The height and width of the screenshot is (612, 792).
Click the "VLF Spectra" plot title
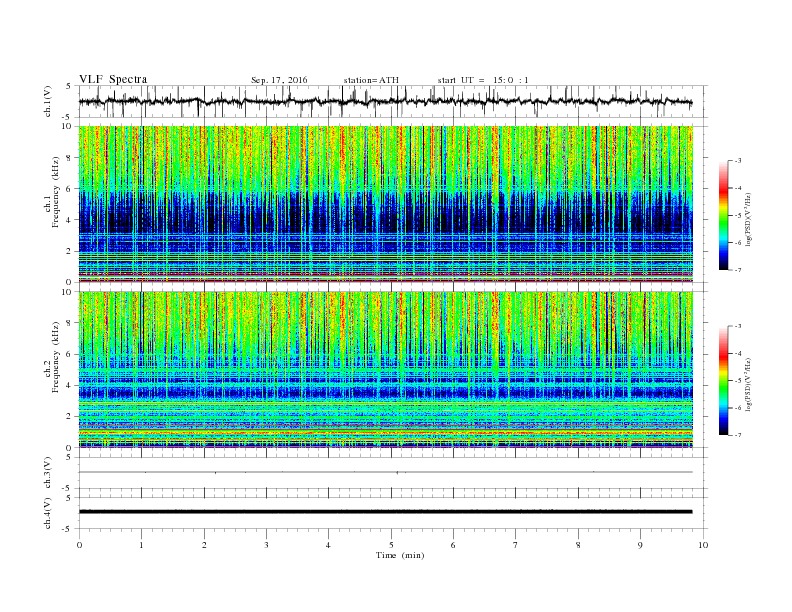[x=113, y=79]
